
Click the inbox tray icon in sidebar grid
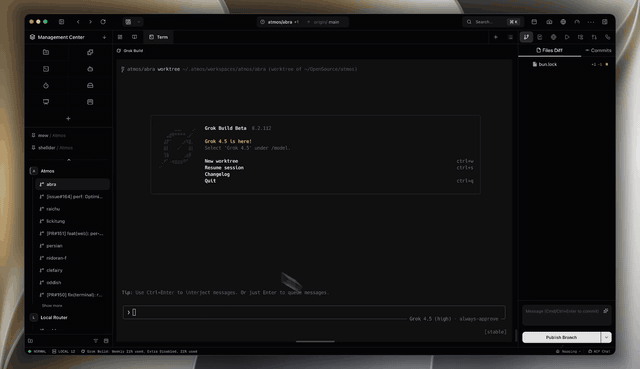(x=90, y=85)
